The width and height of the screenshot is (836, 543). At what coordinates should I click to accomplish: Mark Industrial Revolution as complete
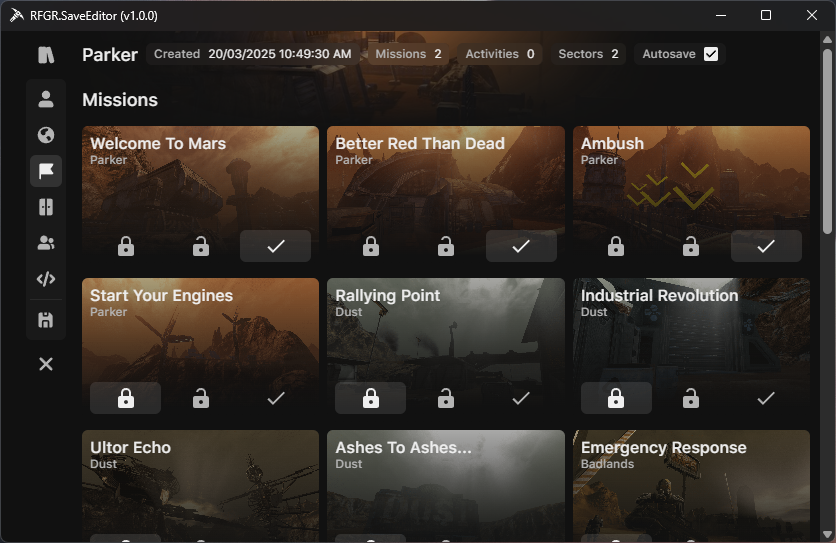(x=766, y=399)
